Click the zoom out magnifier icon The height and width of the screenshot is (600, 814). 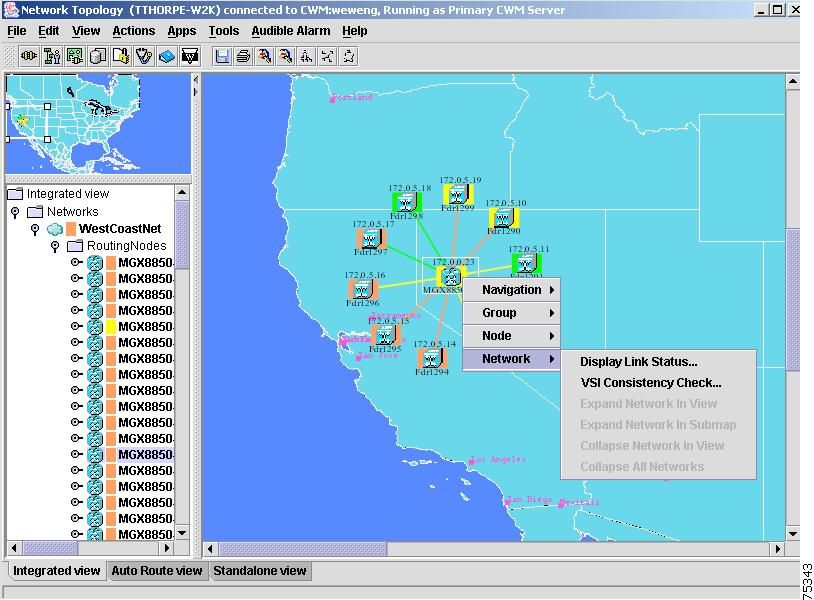[286, 56]
